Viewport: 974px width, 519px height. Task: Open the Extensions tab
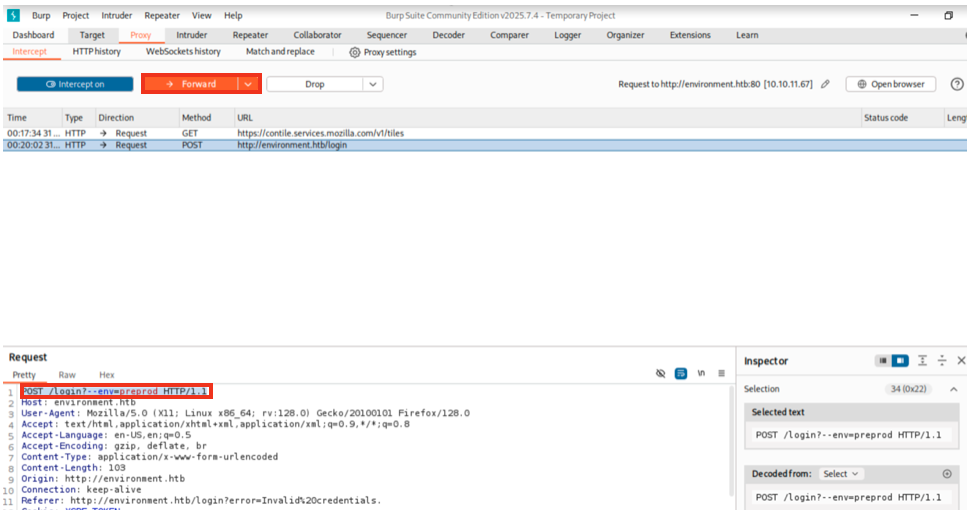point(690,35)
